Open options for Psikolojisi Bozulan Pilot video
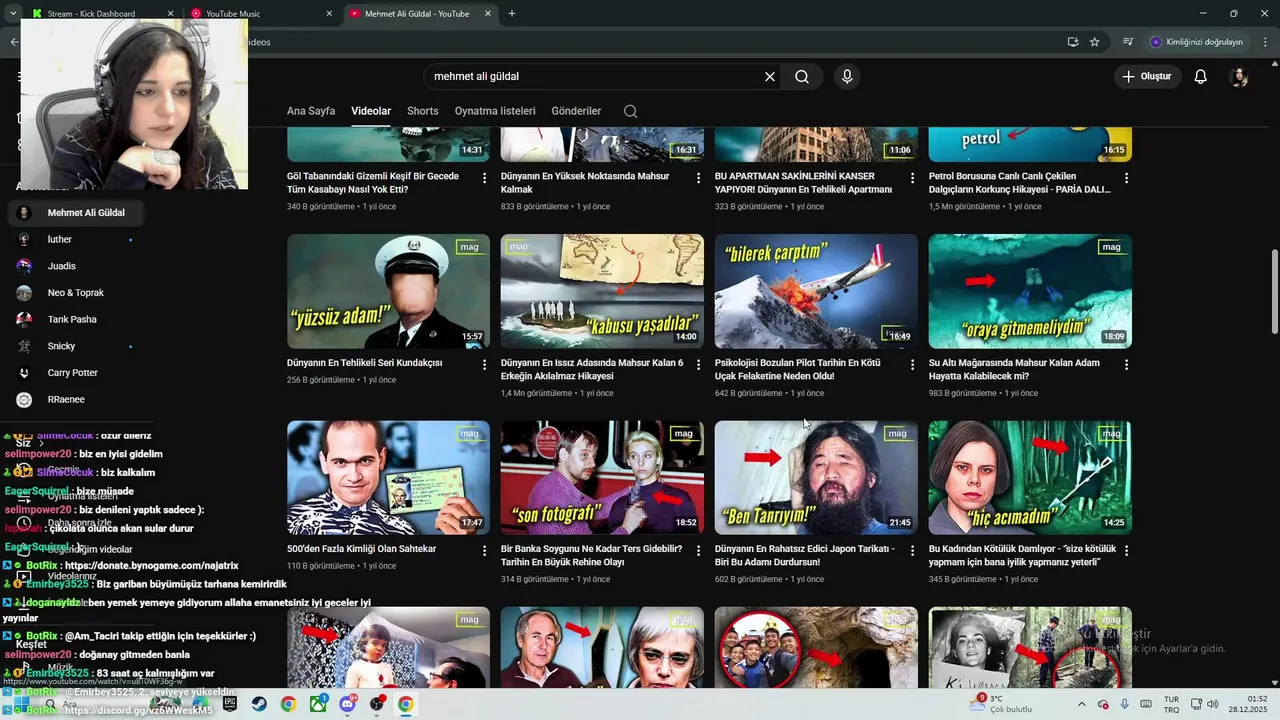 (912, 365)
